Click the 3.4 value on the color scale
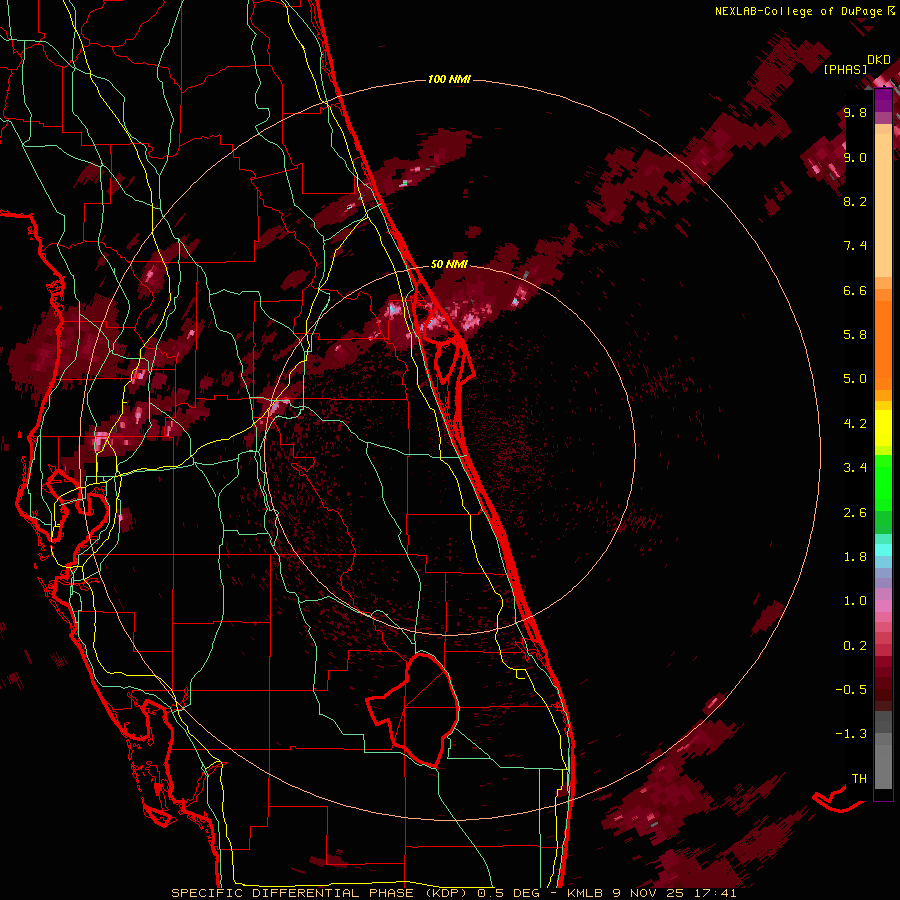The width and height of the screenshot is (900, 900). tap(855, 468)
